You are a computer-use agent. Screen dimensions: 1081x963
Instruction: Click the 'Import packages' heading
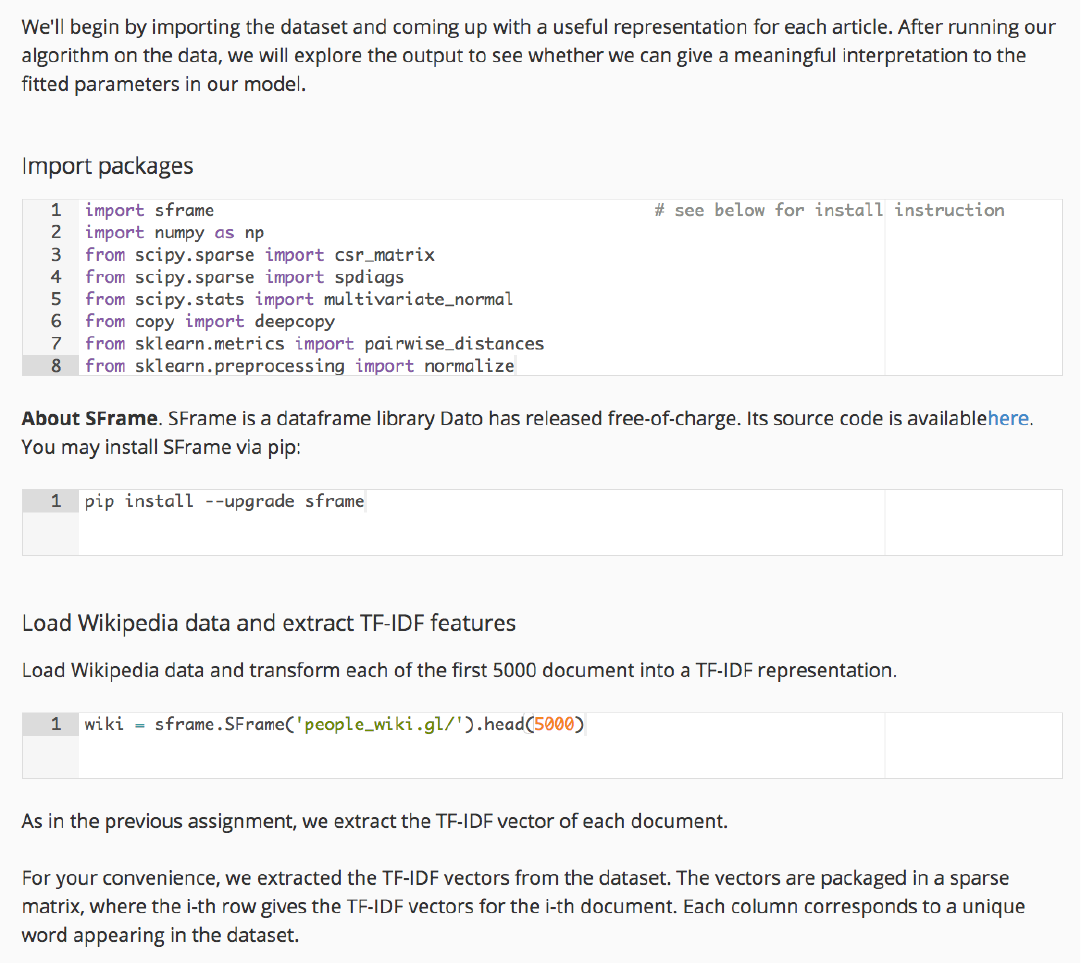107,166
